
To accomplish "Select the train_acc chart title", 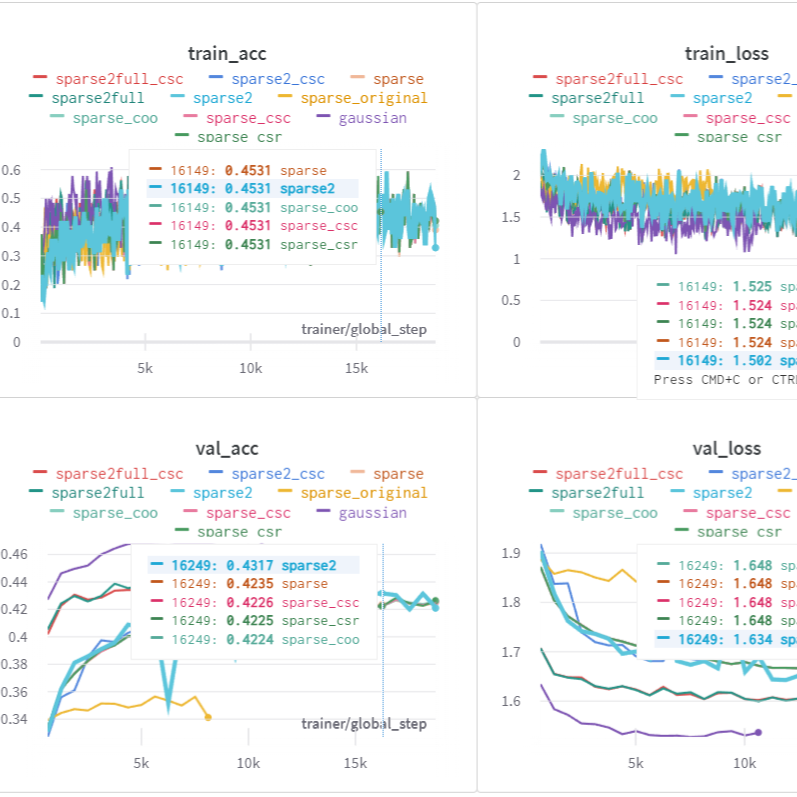I will (x=227, y=53).
